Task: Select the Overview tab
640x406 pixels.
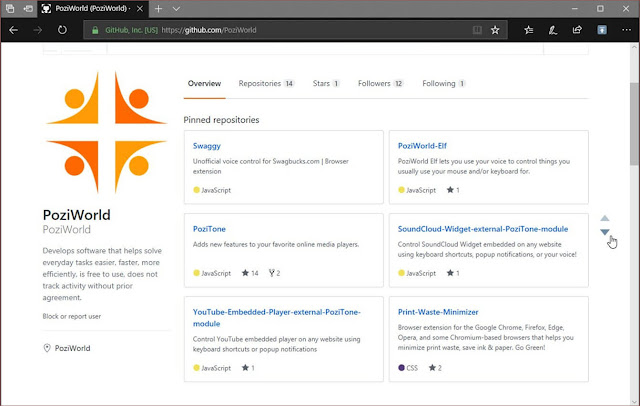Action: tap(204, 83)
